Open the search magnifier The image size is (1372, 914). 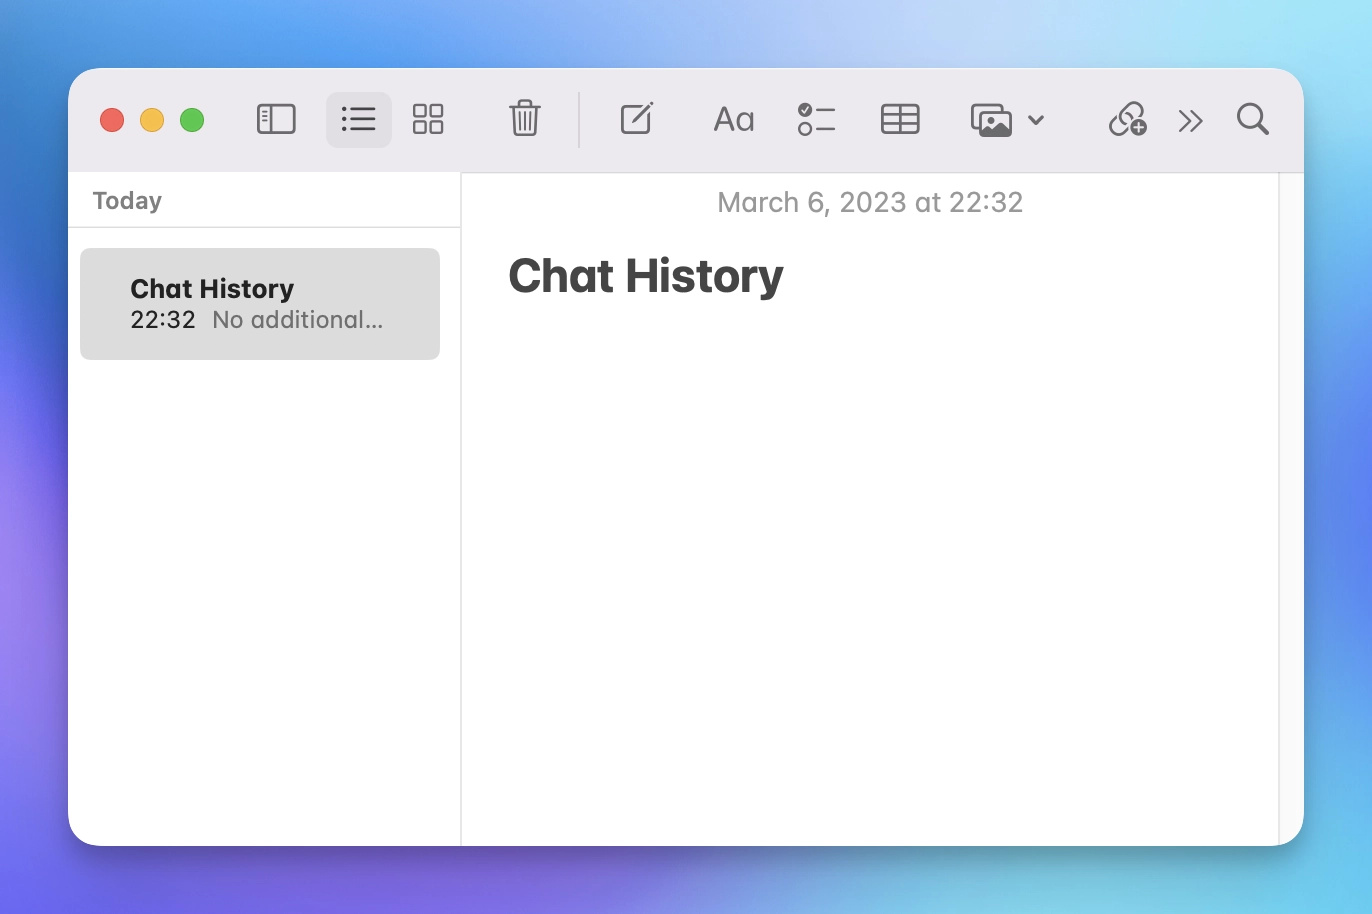(x=1253, y=120)
